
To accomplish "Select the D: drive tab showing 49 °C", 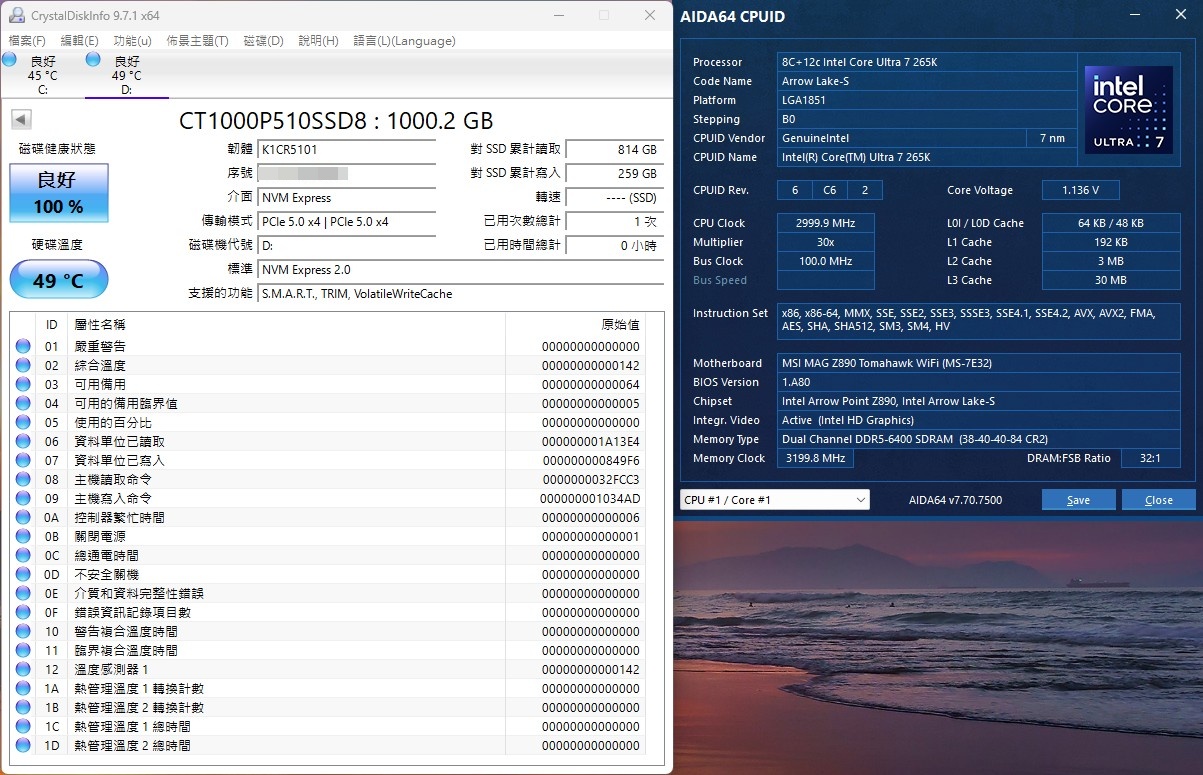I will [126, 75].
